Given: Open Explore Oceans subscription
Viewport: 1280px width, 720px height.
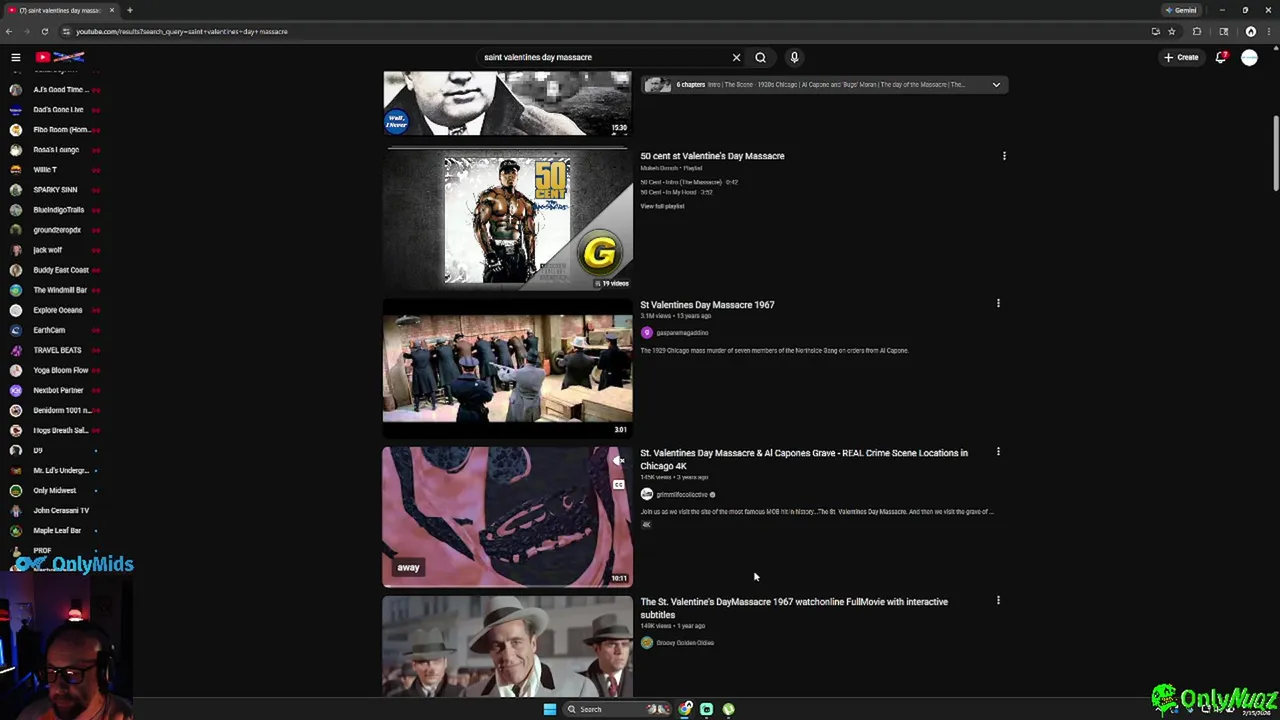Looking at the screenshot, I should point(55,310).
